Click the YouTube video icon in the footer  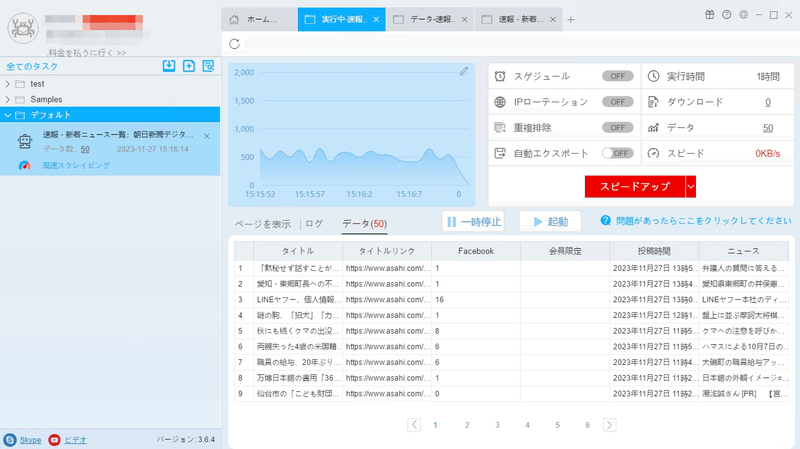pyautogui.click(x=54, y=440)
